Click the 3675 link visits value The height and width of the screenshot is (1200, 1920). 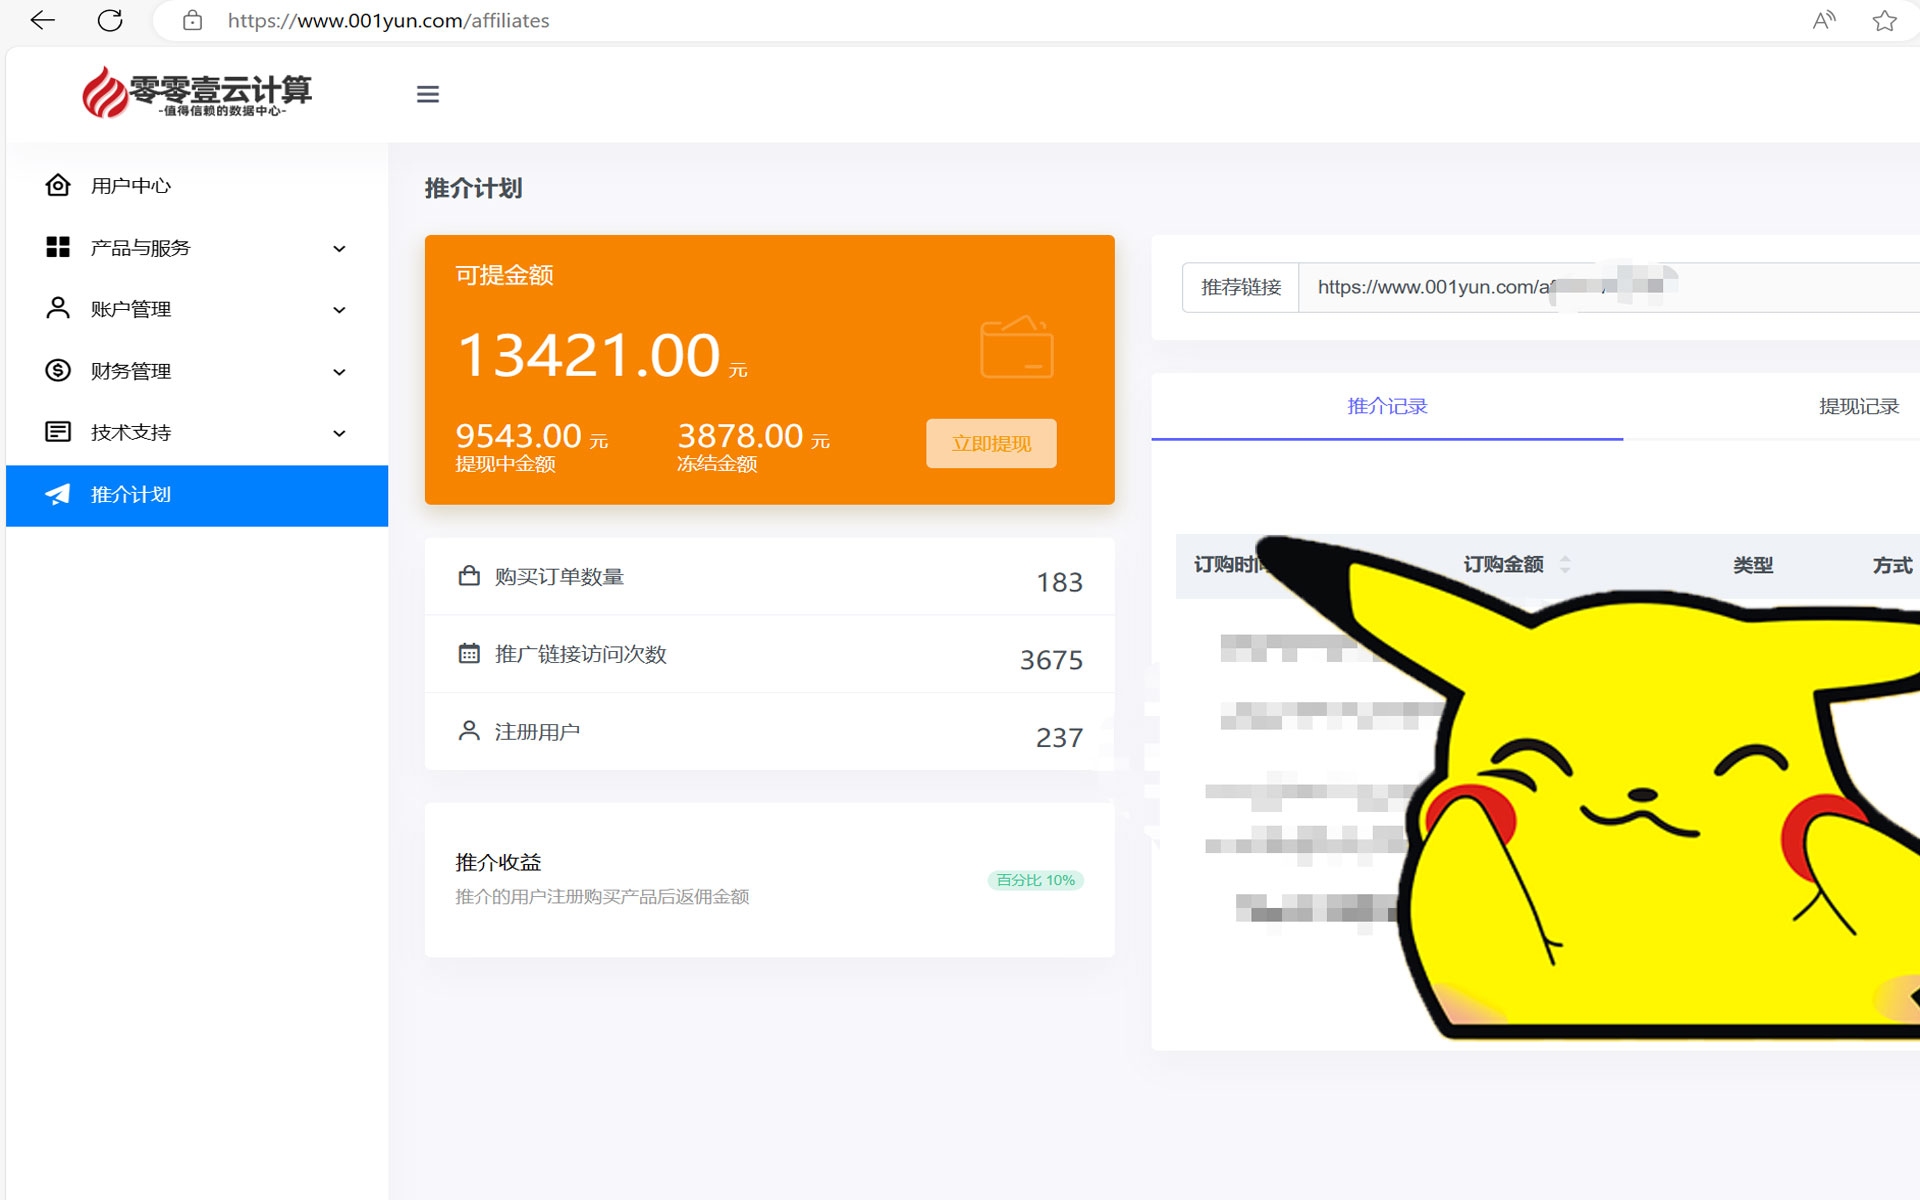click(x=1051, y=660)
